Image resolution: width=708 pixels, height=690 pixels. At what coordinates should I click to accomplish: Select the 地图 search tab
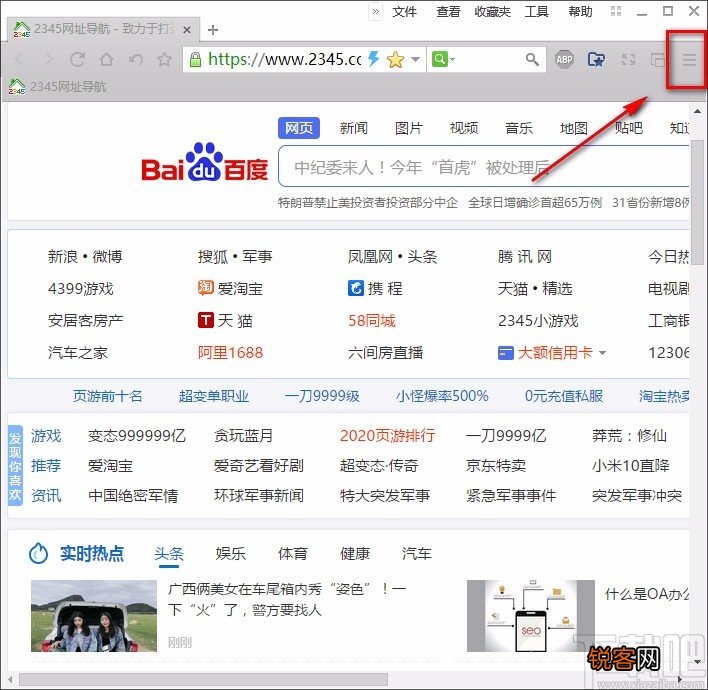(574, 128)
